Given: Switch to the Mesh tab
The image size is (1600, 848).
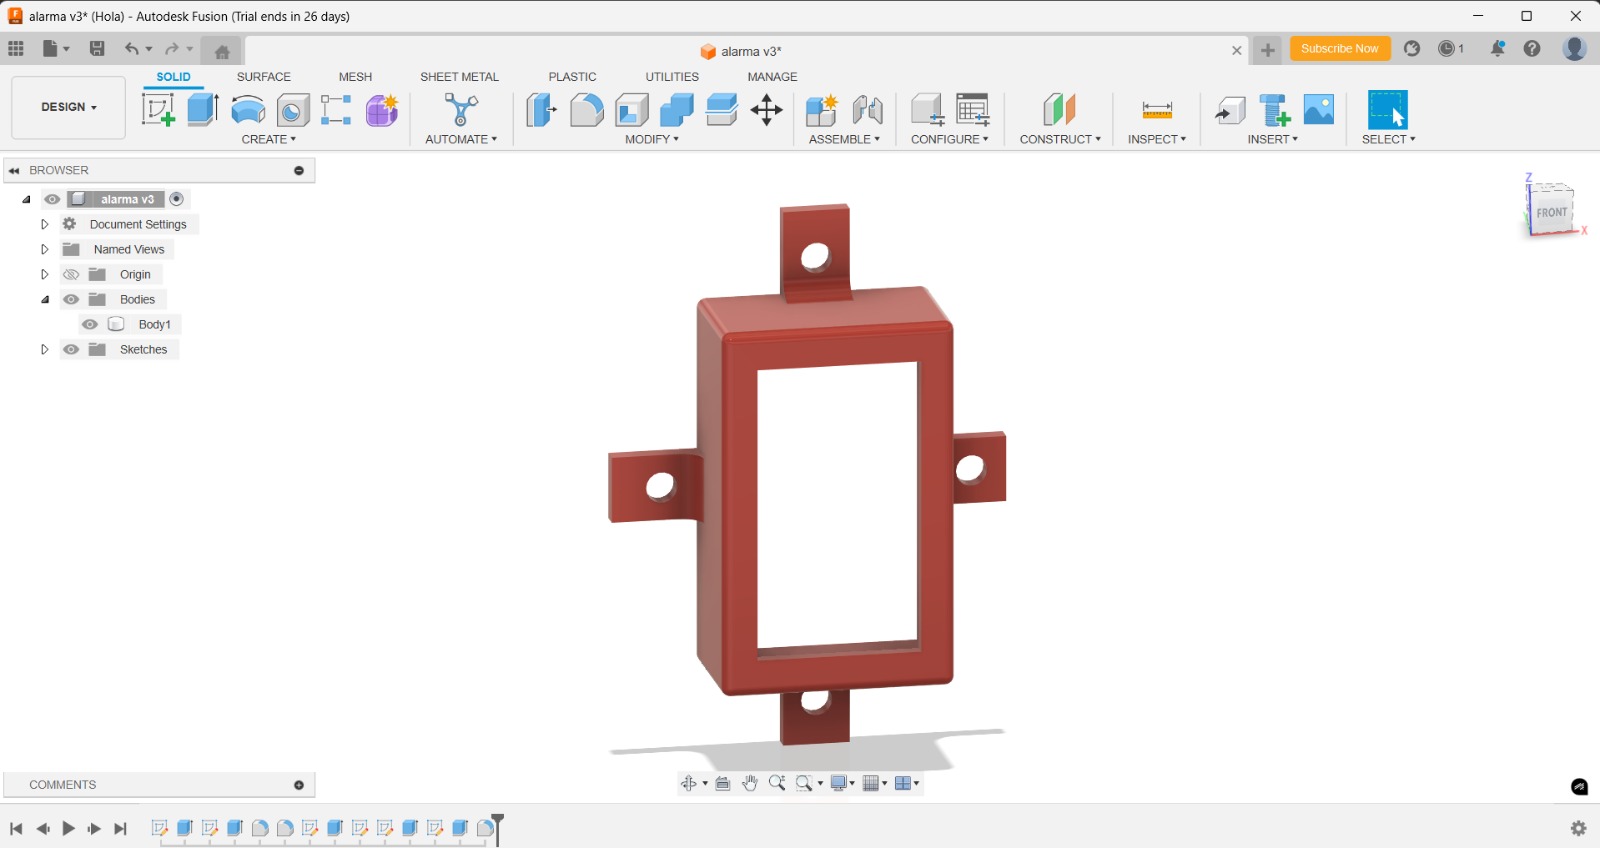Looking at the screenshot, I should (355, 77).
